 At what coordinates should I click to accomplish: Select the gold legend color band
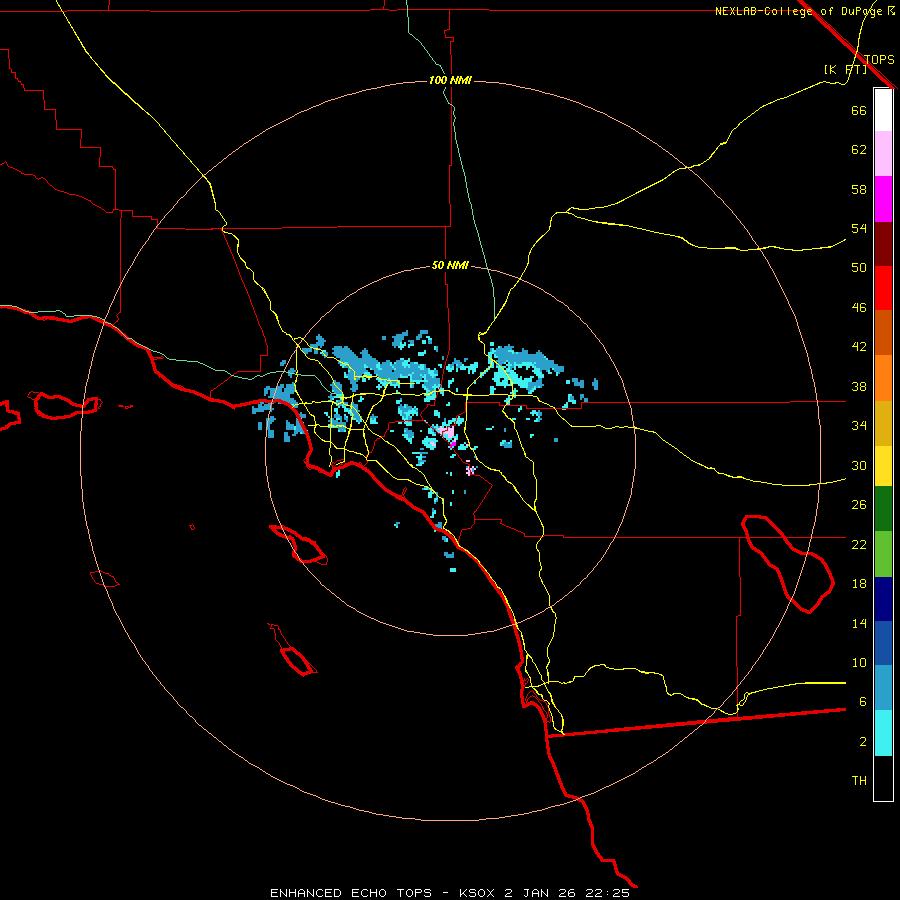(x=883, y=424)
